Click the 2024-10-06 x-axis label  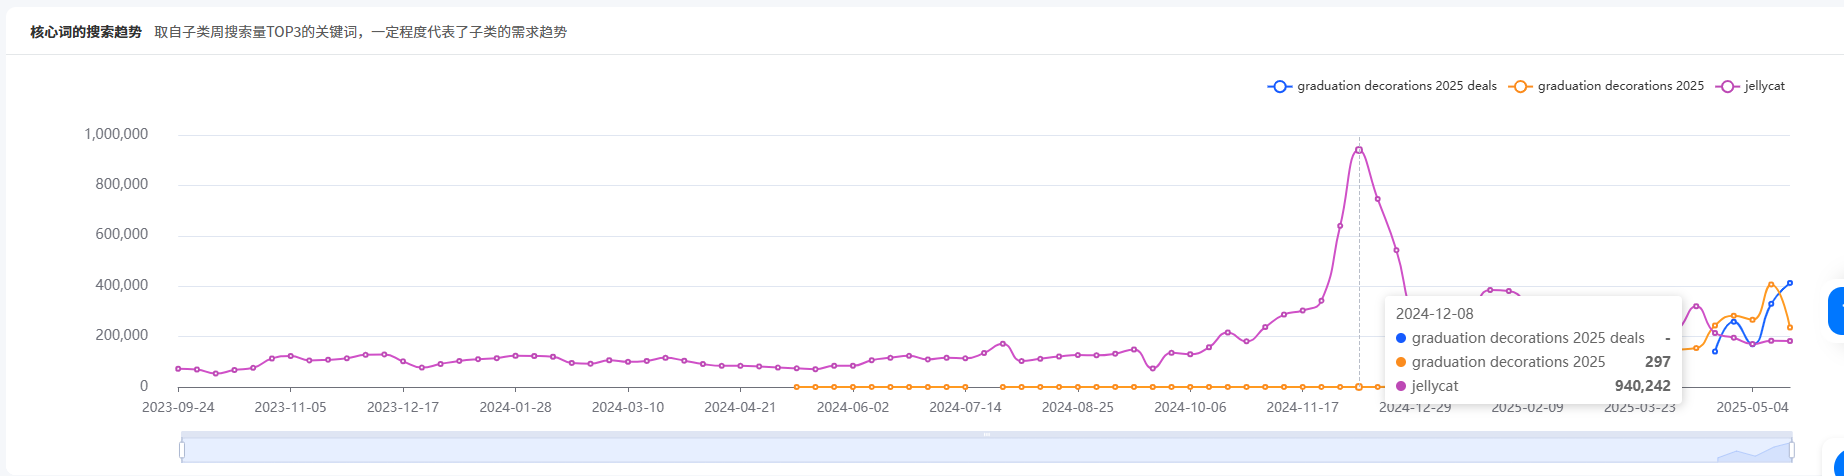click(1190, 407)
